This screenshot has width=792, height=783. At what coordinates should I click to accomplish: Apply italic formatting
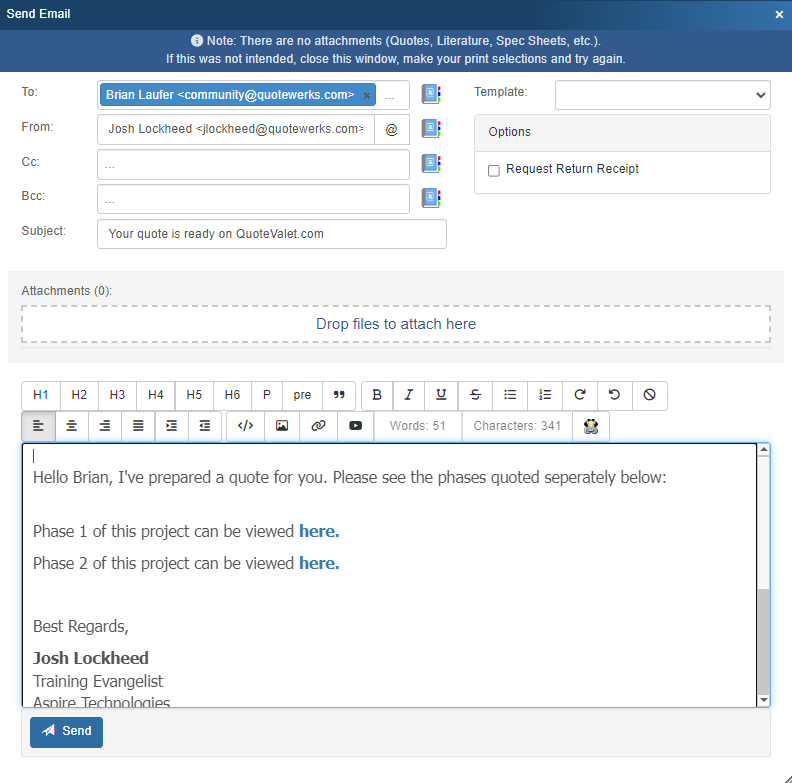tap(409, 395)
